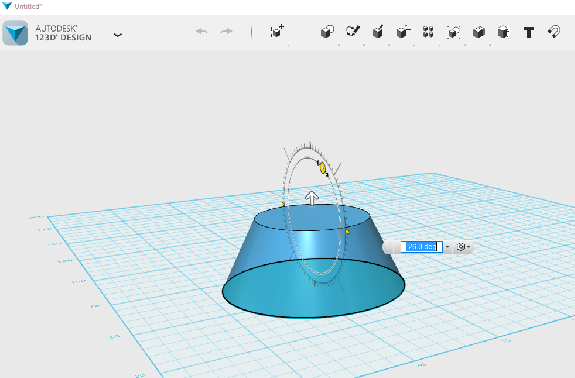This screenshot has height=378, width=575.
Task: Click the Autodesk 123D Design logo
Action: click(15, 33)
